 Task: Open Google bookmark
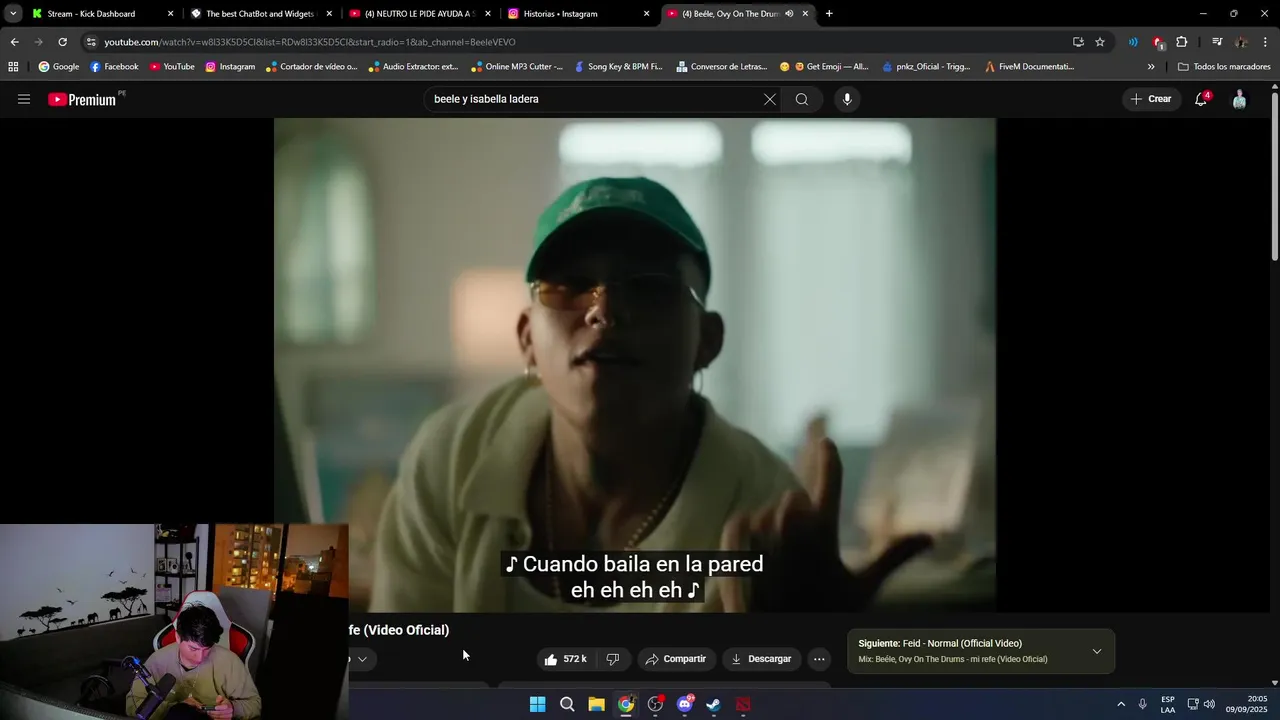pos(58,67)
